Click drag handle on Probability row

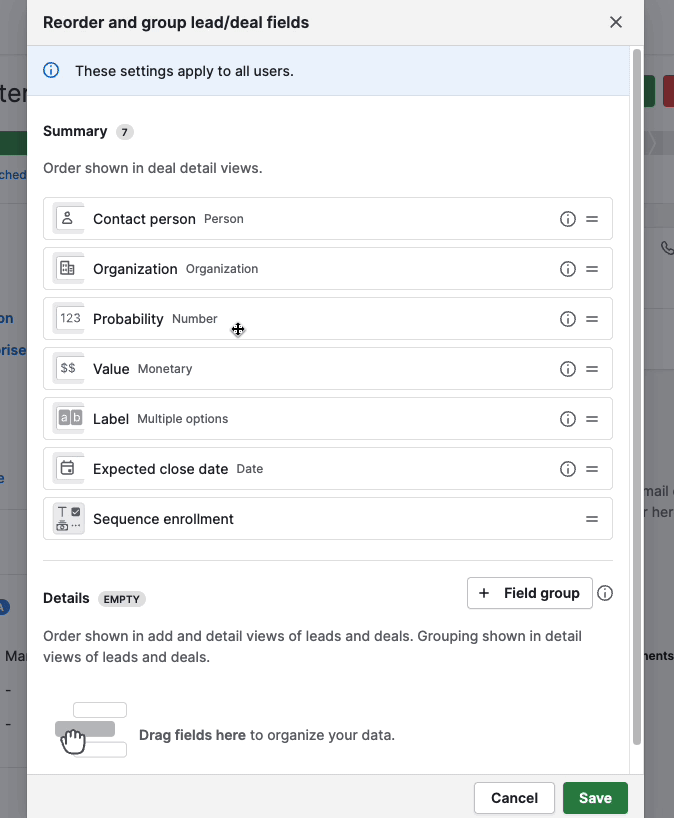592,319
